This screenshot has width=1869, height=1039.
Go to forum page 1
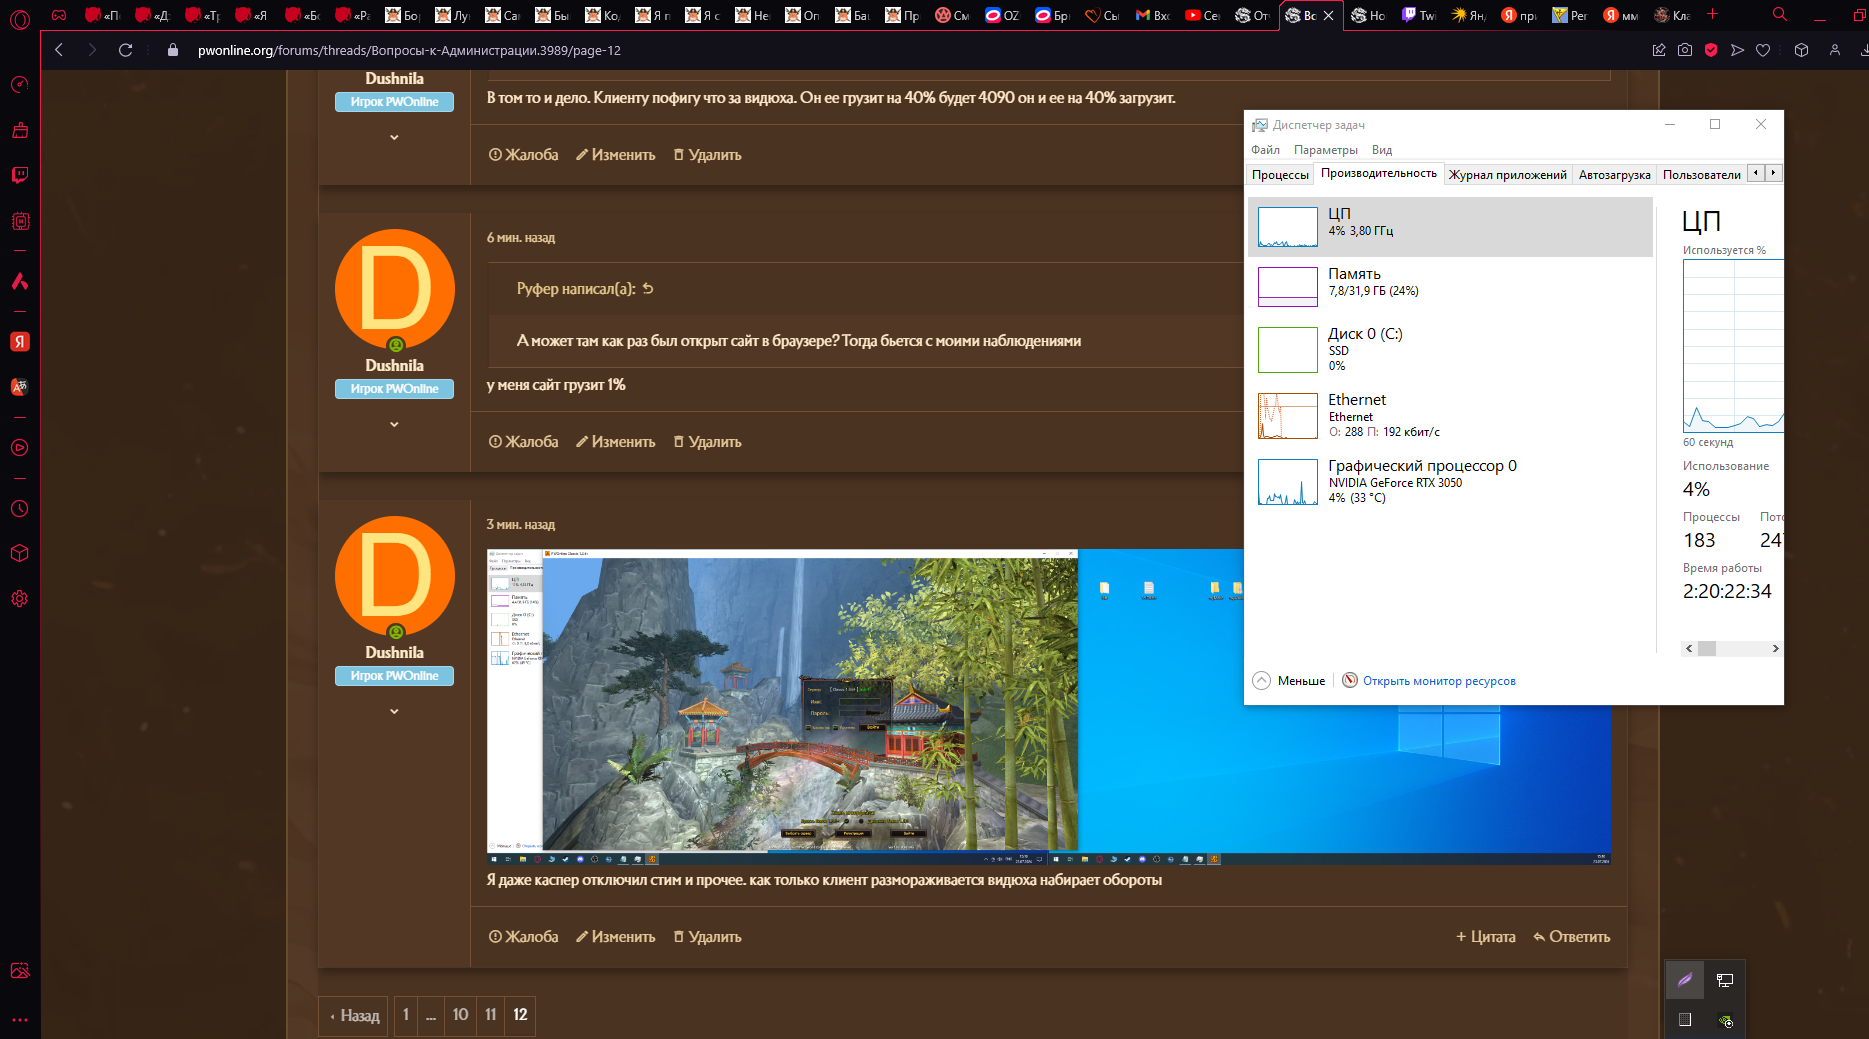point(405,1015)
